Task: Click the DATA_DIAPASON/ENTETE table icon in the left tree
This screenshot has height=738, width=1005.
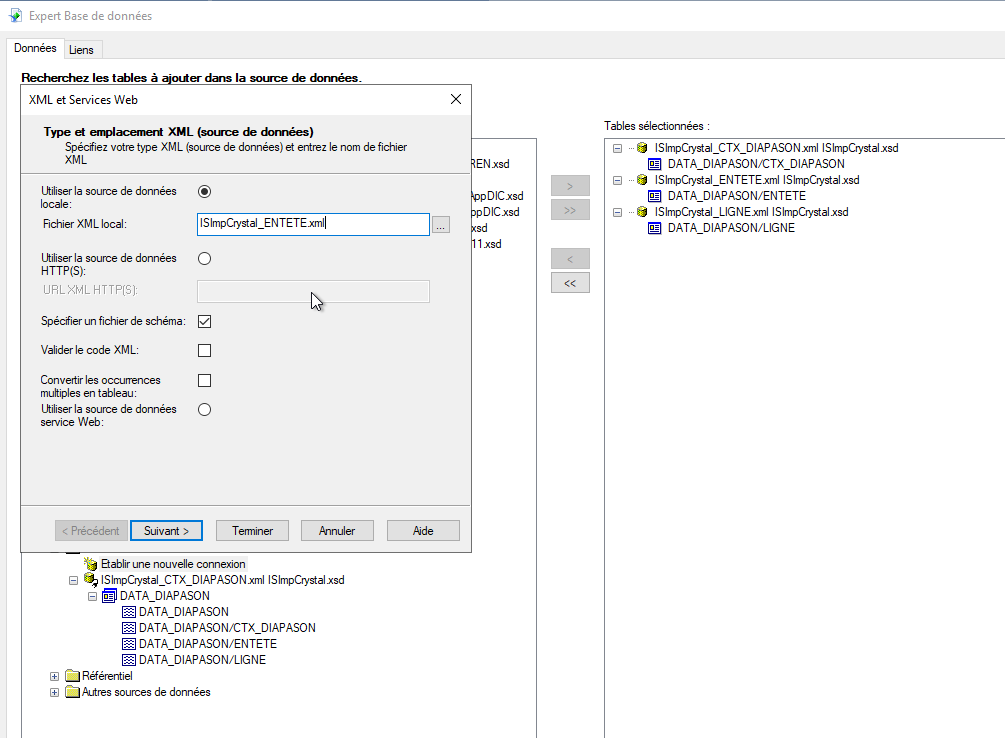Action: 128,644
